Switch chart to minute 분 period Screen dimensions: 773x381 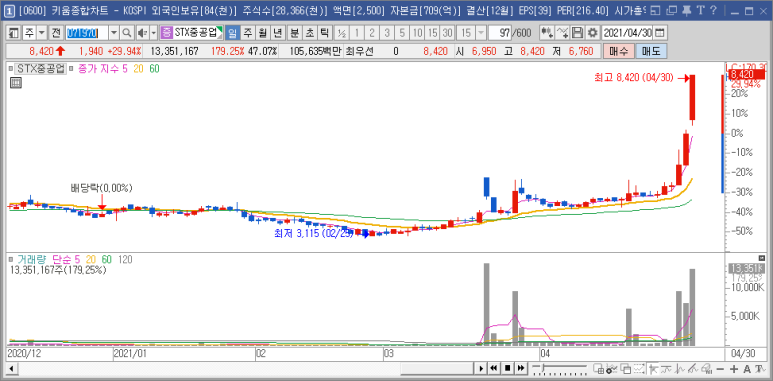tap(294, 33)
